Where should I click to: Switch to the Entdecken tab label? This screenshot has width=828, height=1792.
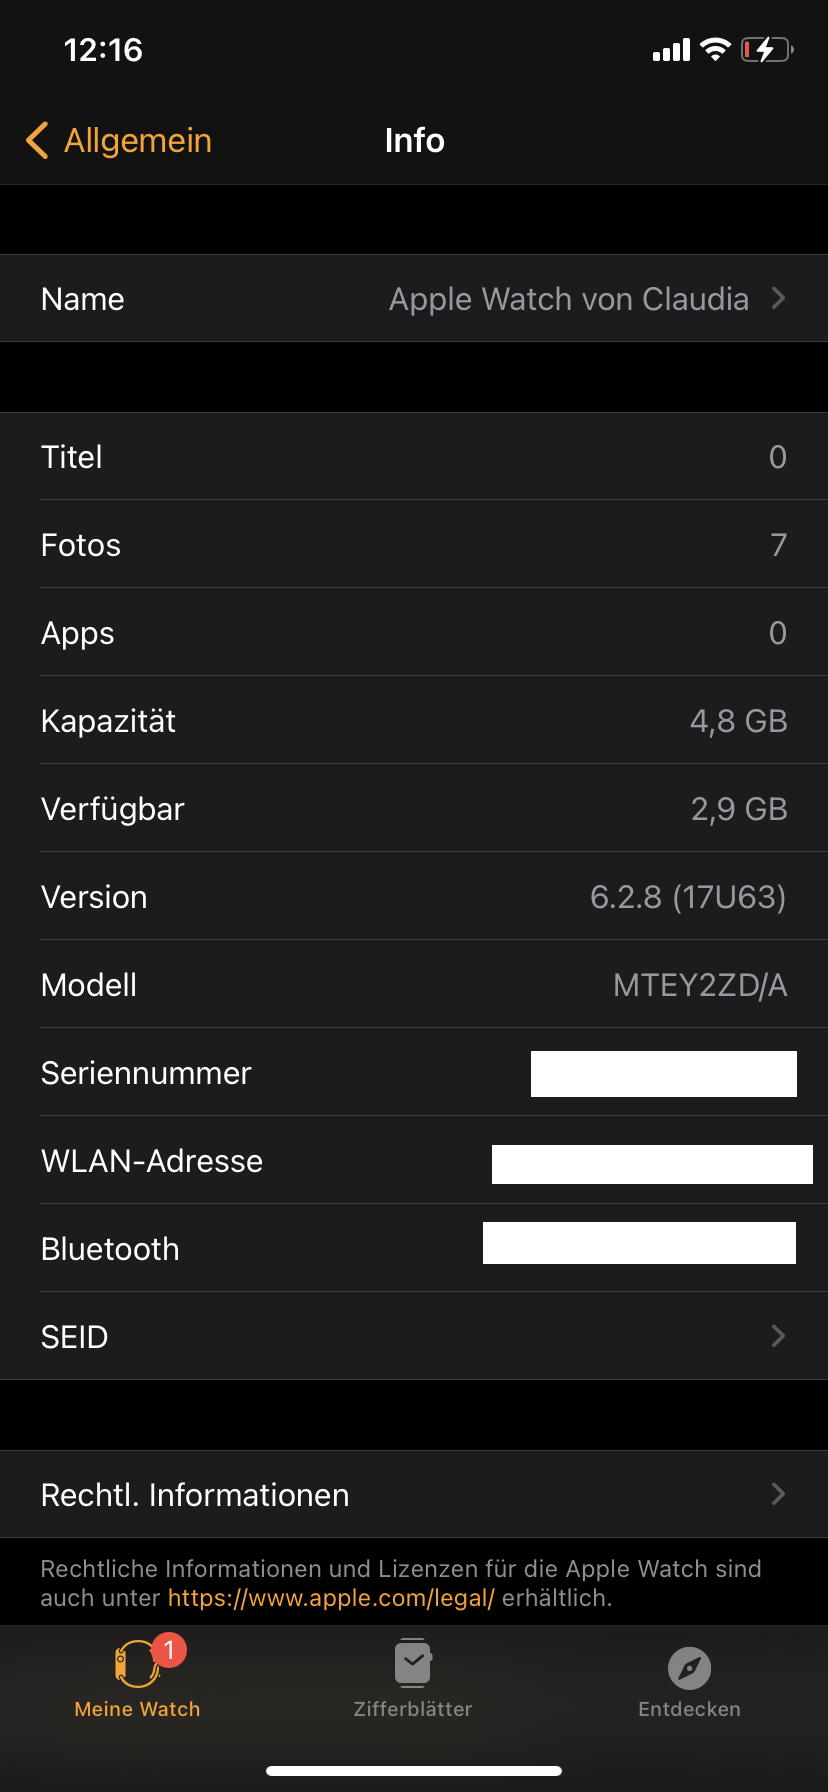[689, 1709]
